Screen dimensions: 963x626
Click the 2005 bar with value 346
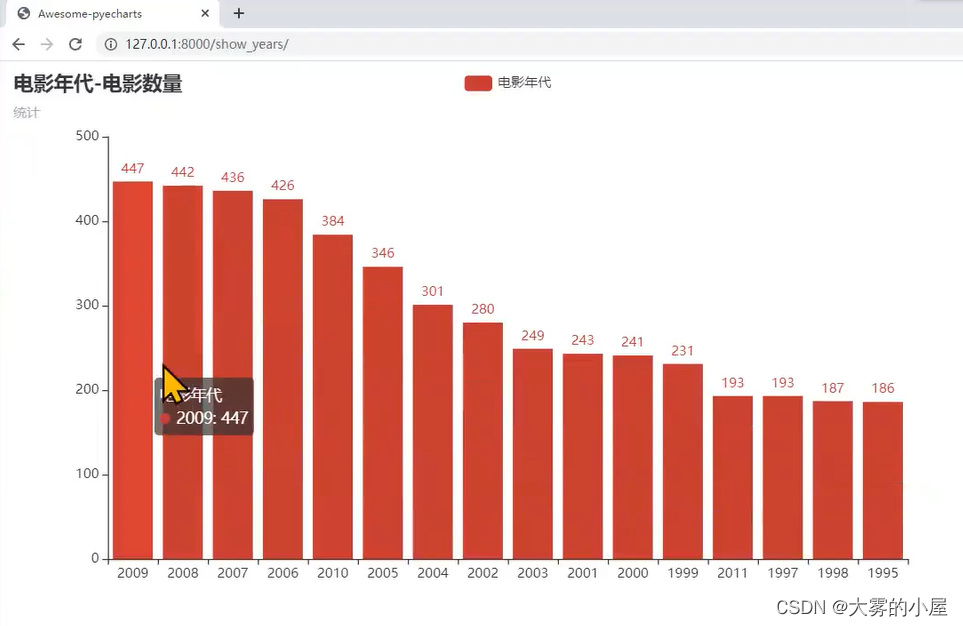[383, 412]
